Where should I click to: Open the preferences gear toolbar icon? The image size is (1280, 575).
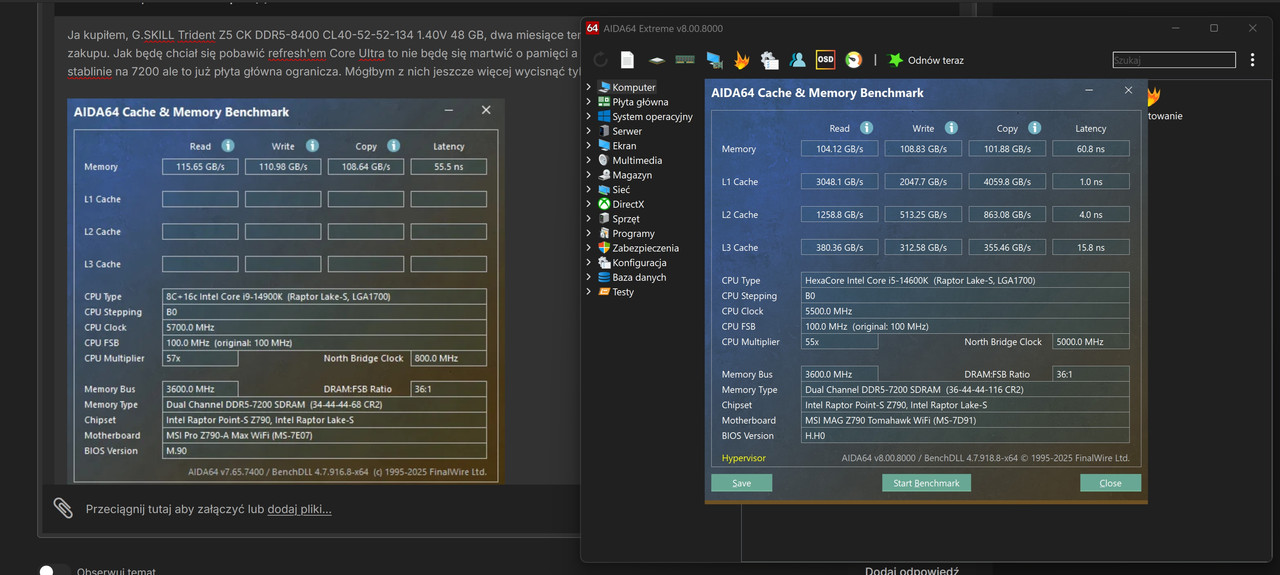point(769,60)
